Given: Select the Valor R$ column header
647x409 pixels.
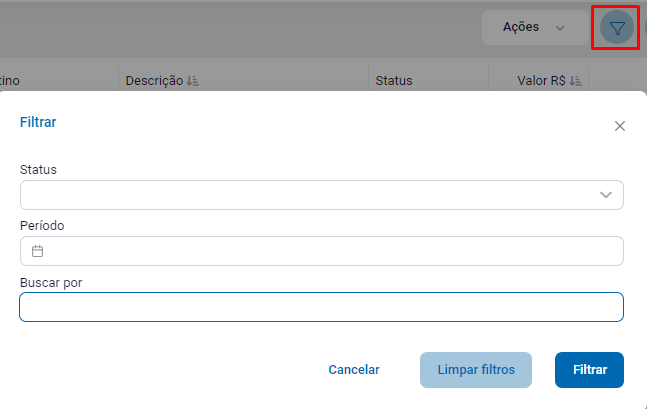Looking at the screenshot, I should click(541, 81).
